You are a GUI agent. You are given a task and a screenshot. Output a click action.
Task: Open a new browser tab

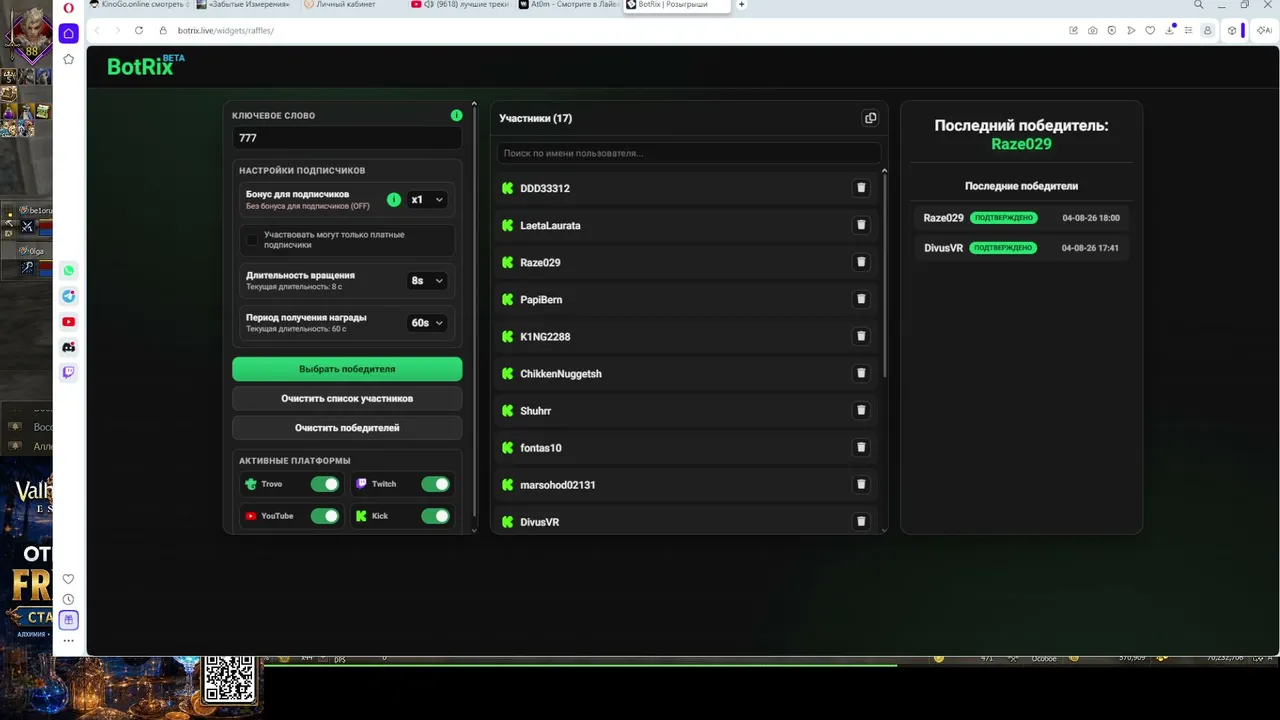pyautogui.click(x=741, y=5)
